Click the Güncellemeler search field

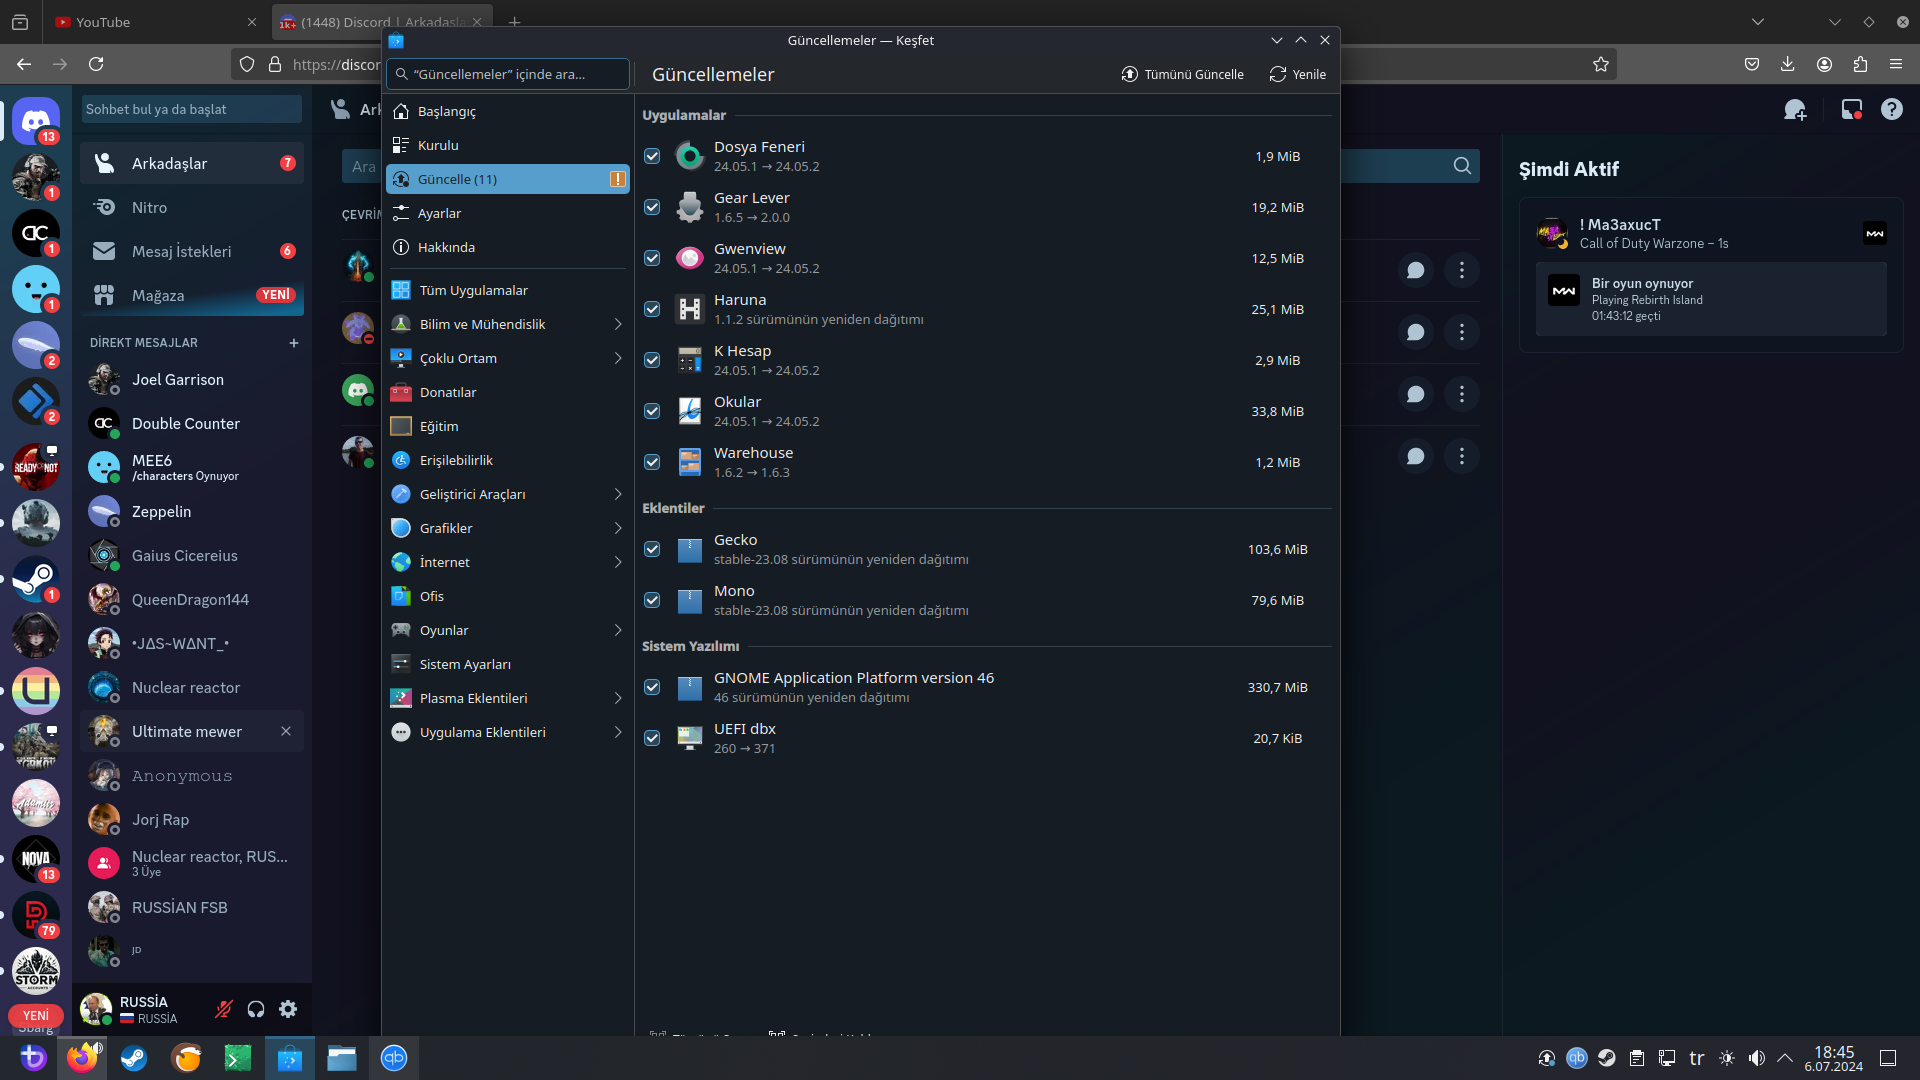(x=509, y=75)
